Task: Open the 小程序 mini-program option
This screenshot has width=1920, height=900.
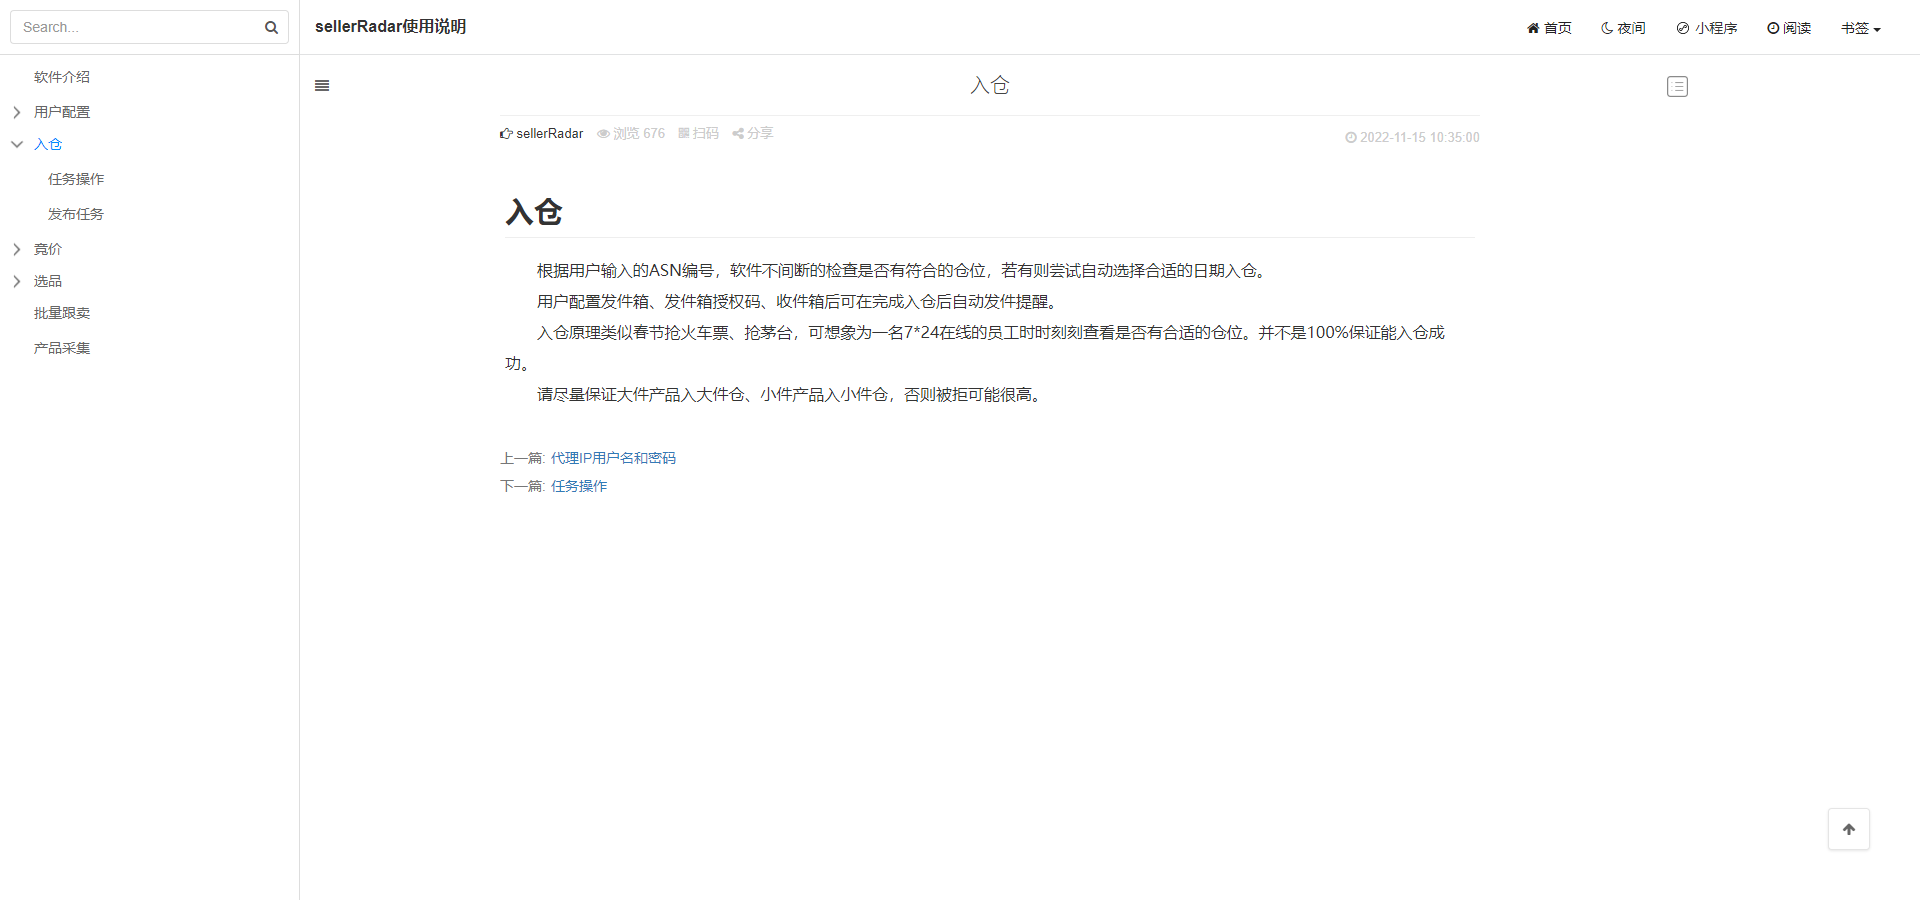Action: point(1707,28)
